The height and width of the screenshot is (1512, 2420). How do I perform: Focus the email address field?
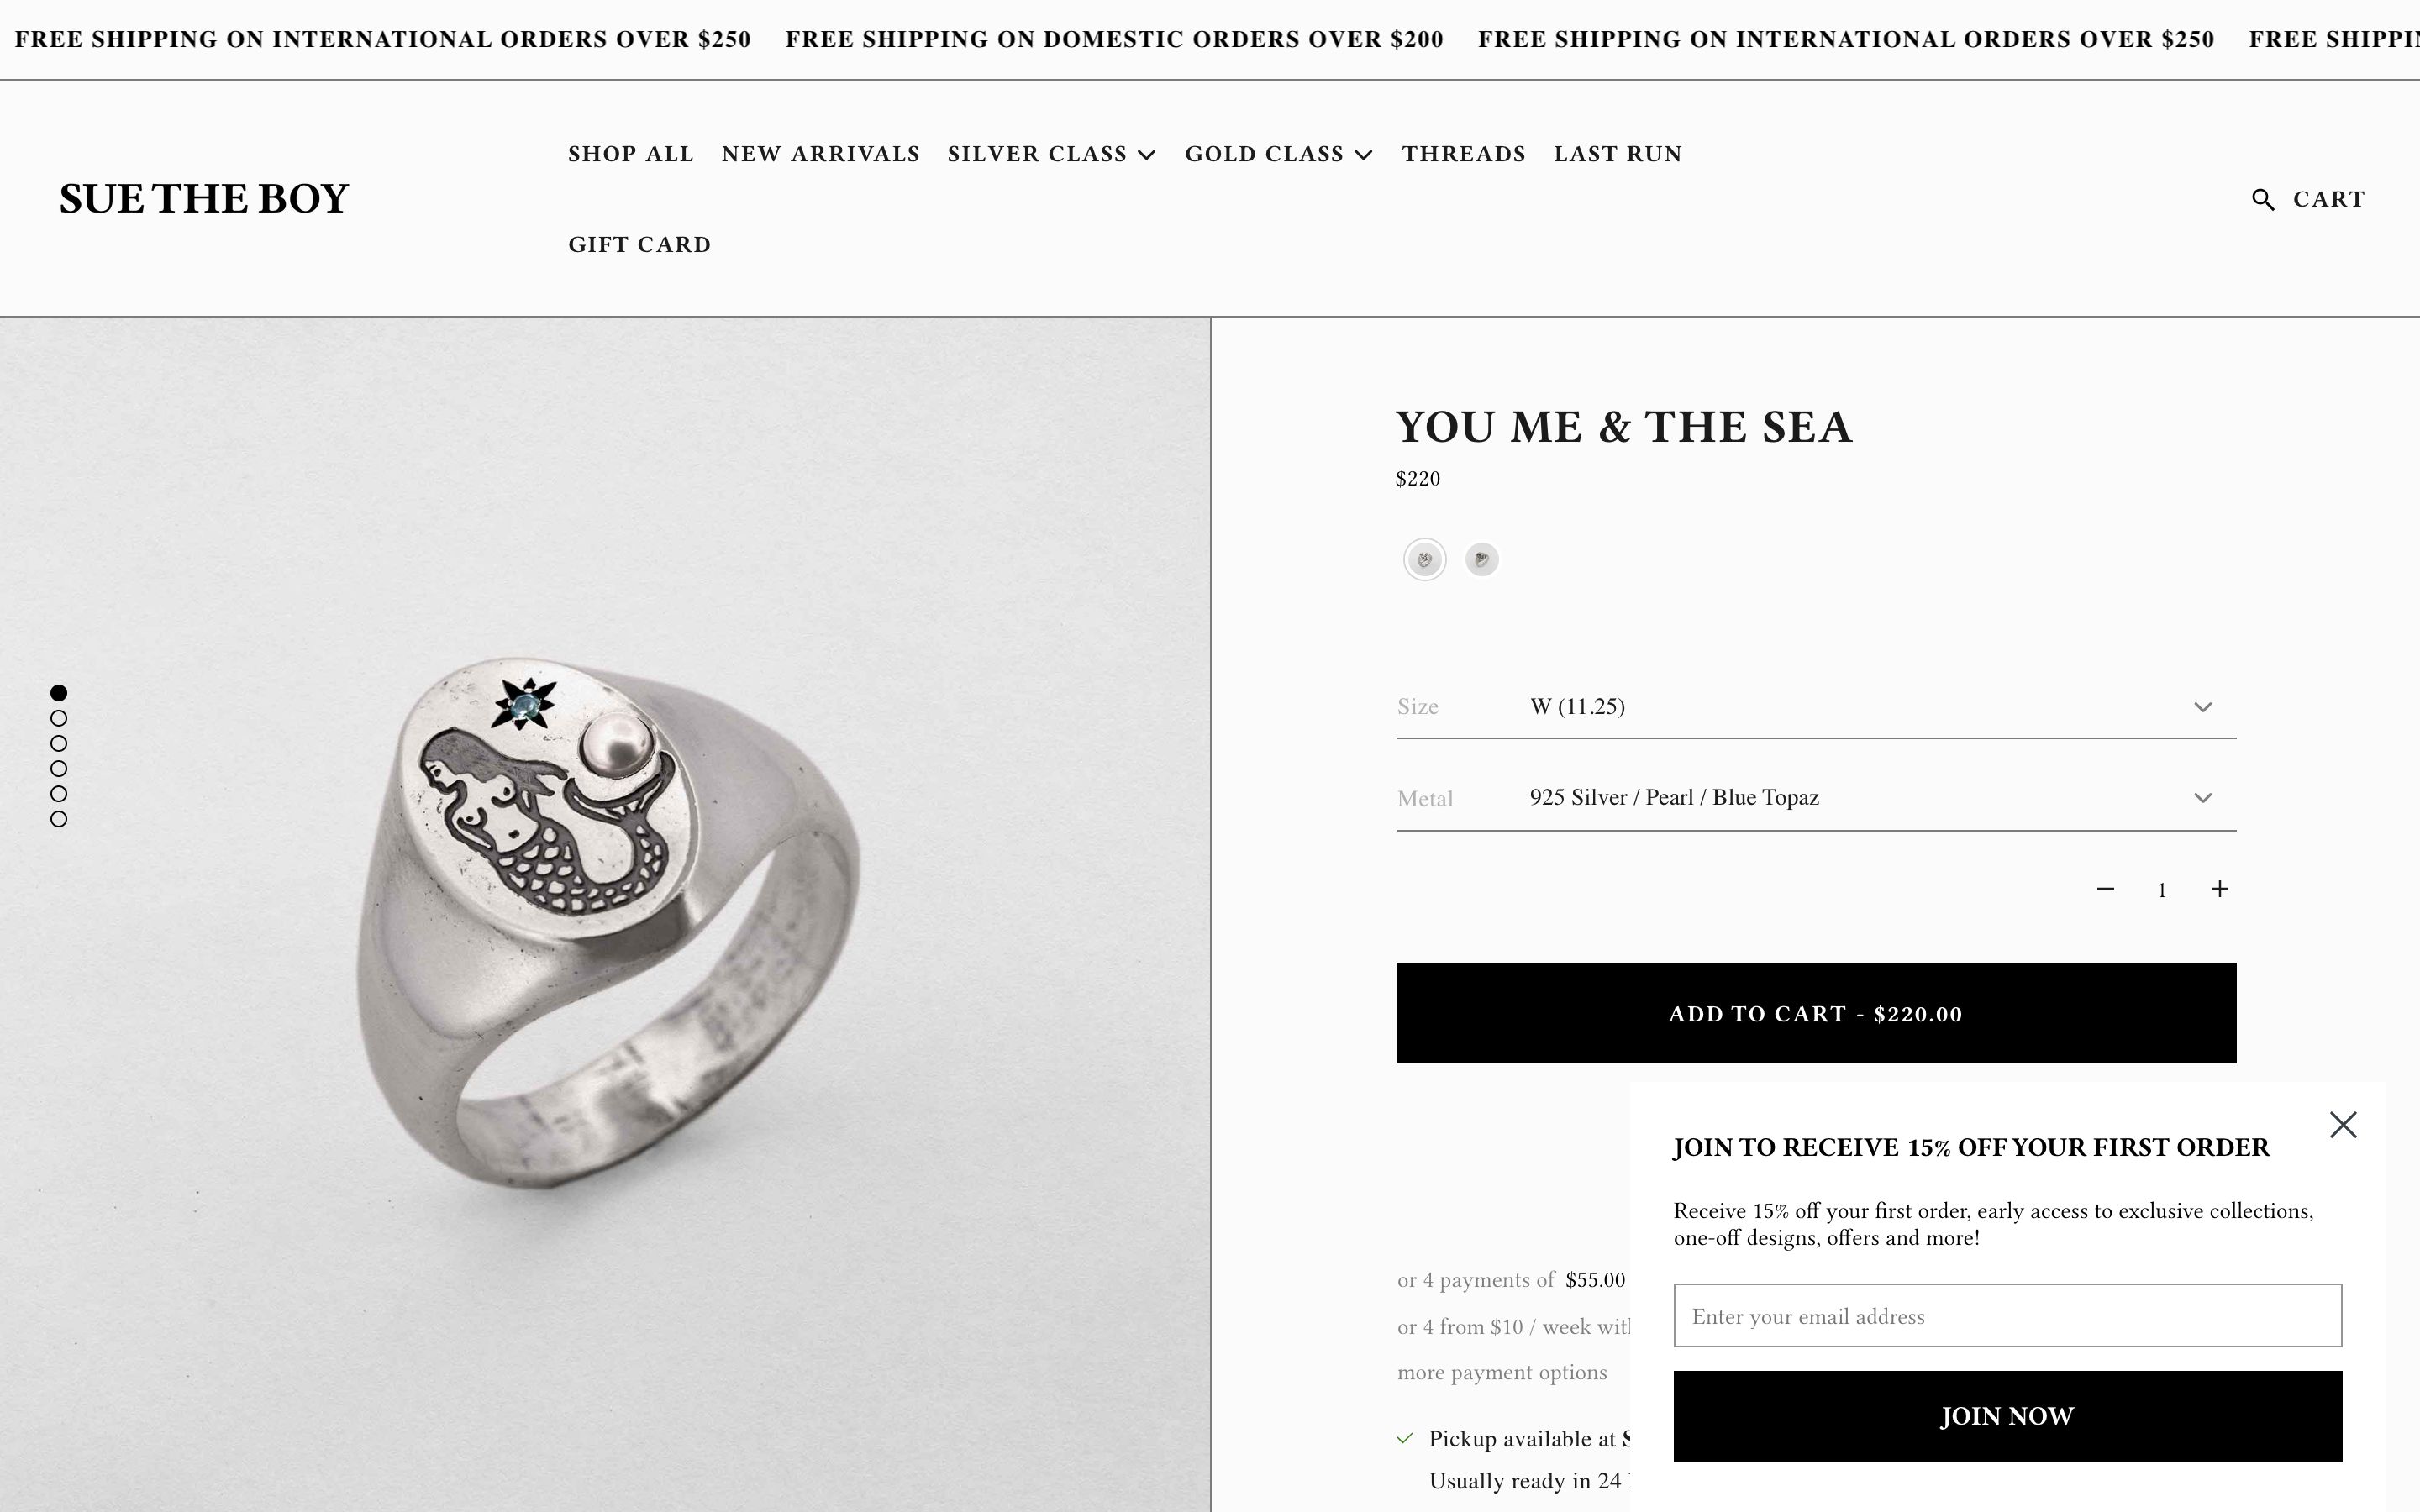tap(2008, 1316)
